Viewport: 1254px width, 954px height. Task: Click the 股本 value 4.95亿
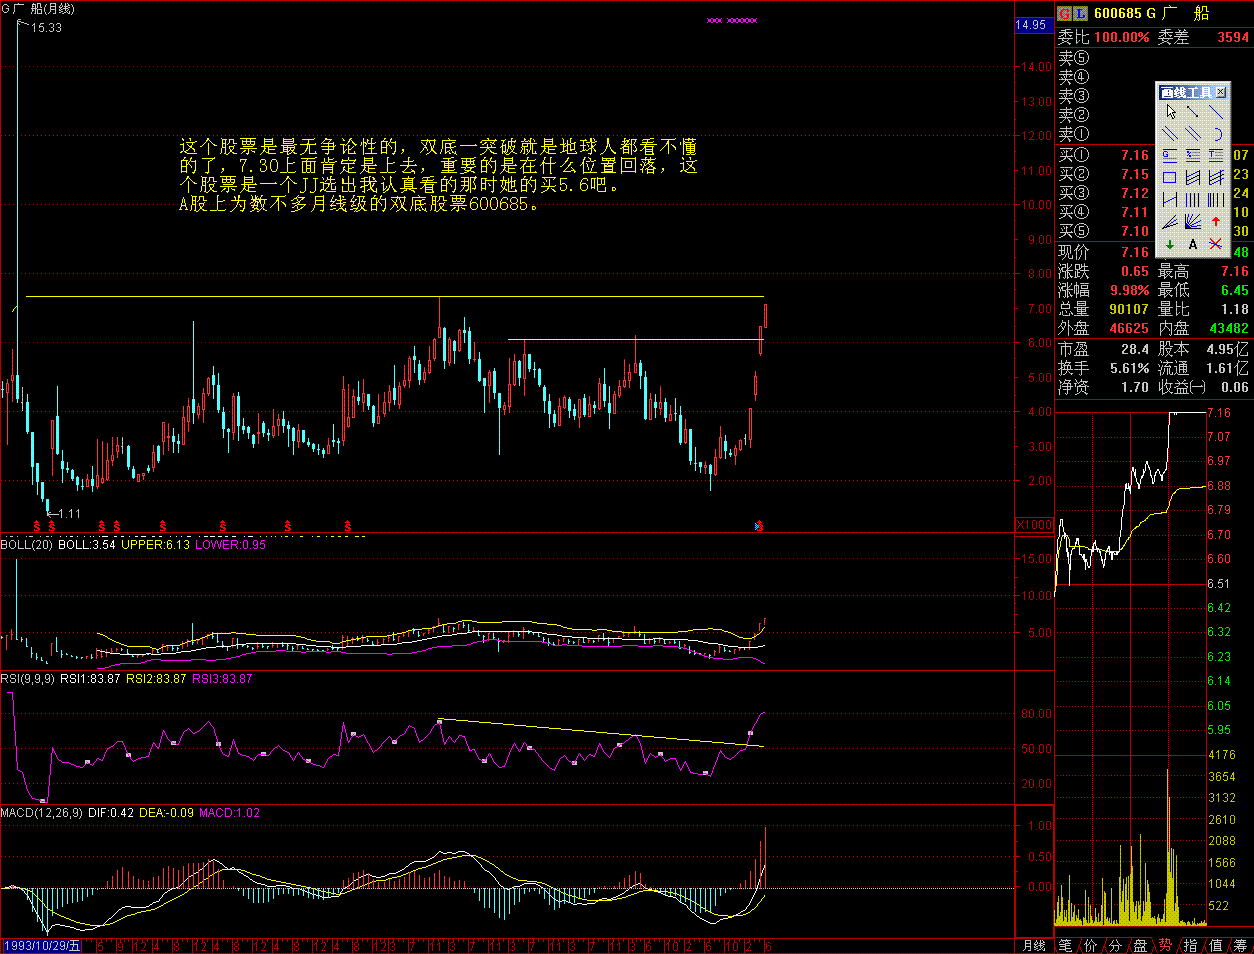(x=1228, y=349)
